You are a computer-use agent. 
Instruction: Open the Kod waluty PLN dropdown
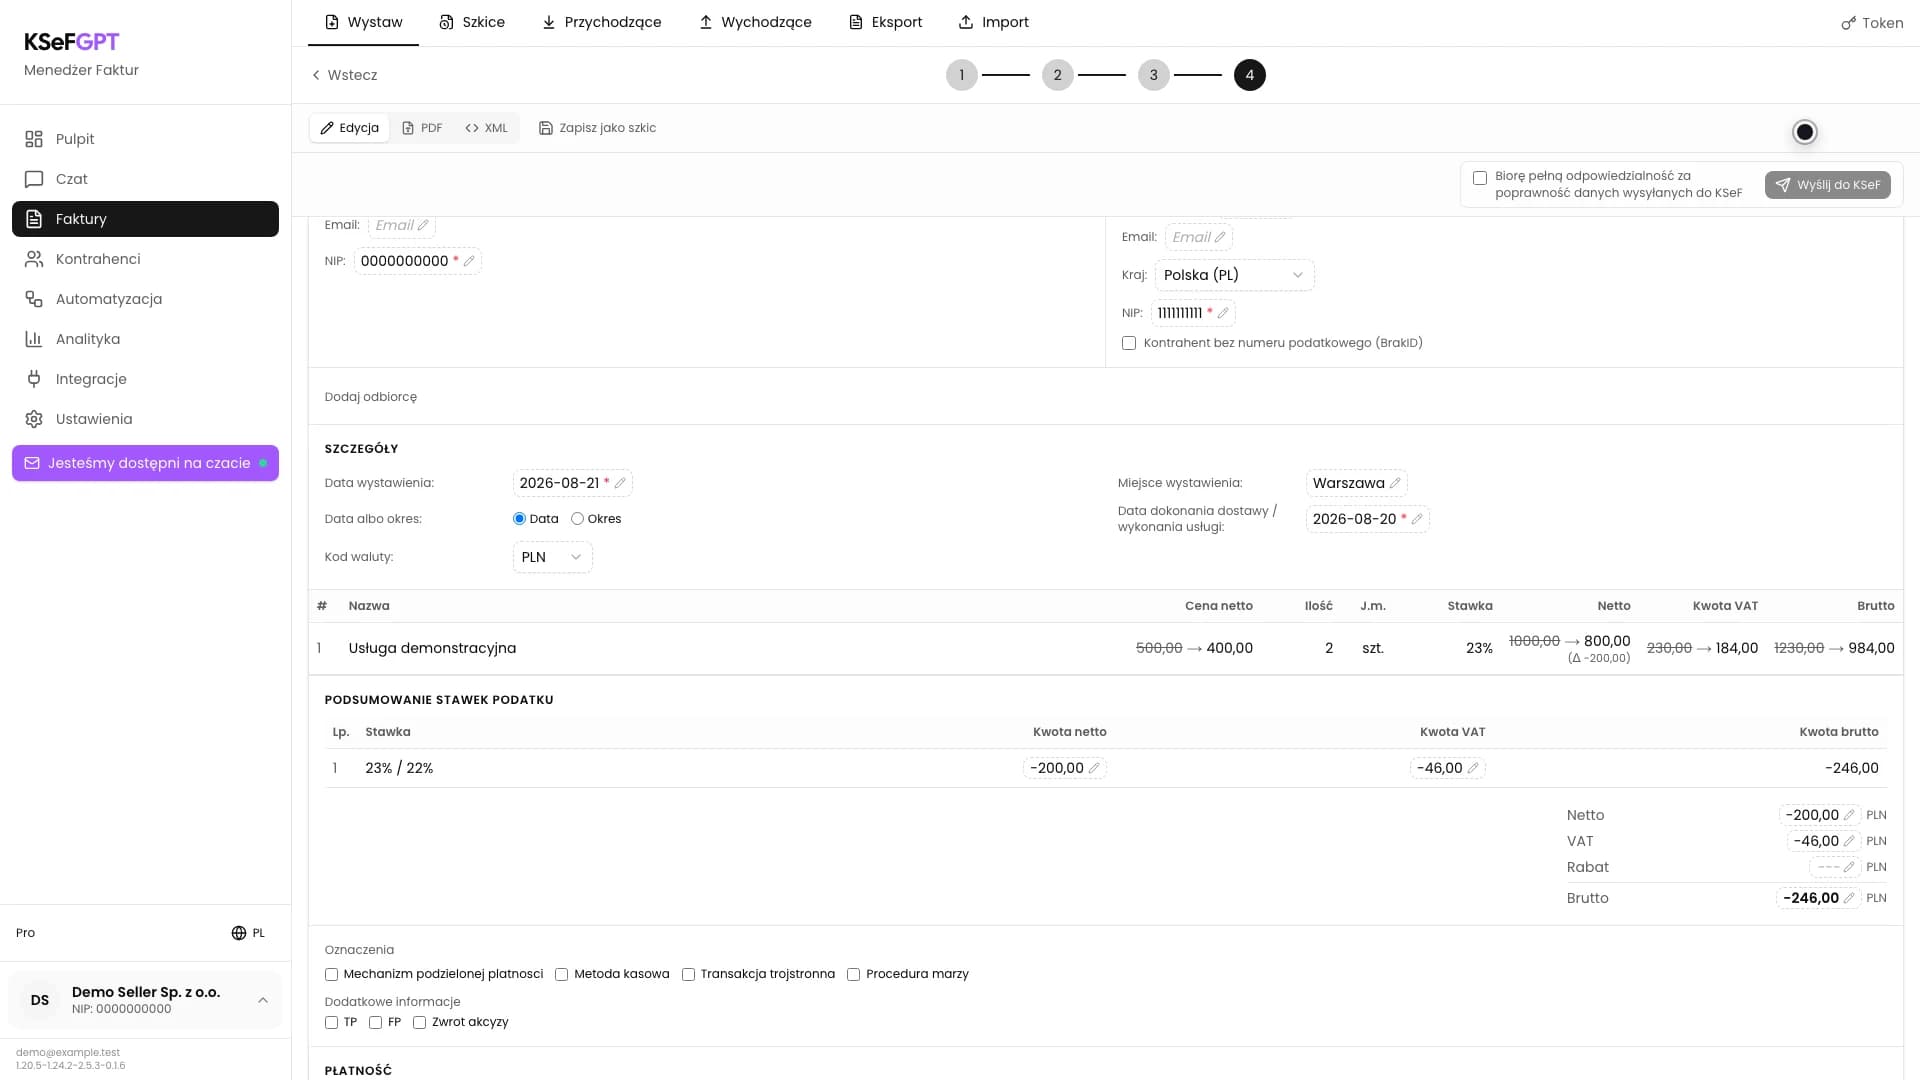point(552,557)
